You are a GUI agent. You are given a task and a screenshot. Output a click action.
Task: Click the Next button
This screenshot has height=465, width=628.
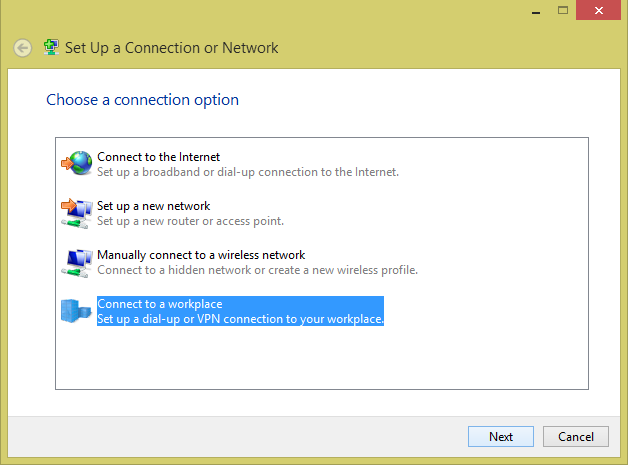501,437
